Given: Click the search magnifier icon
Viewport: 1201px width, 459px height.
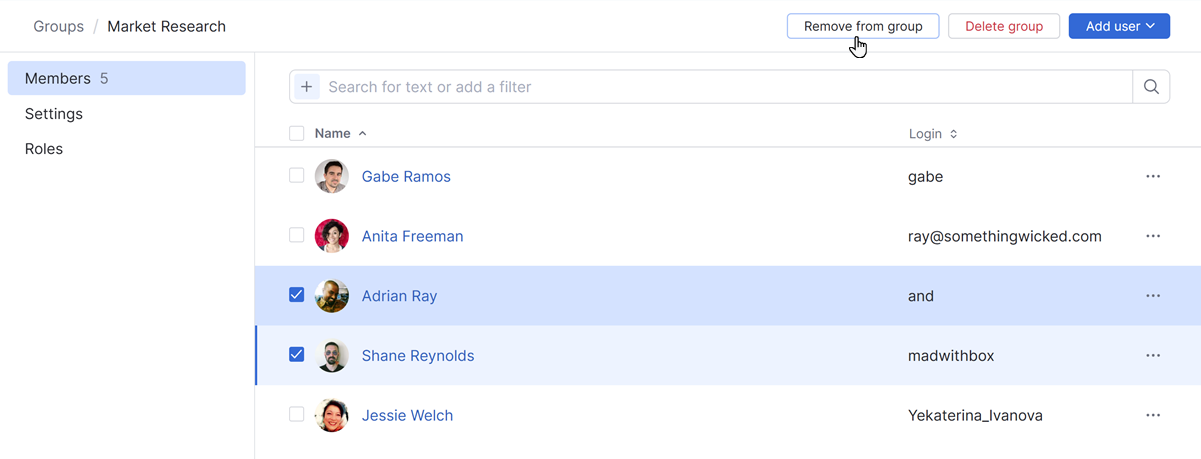Looking at the screenshot, I should [1151, 87].
